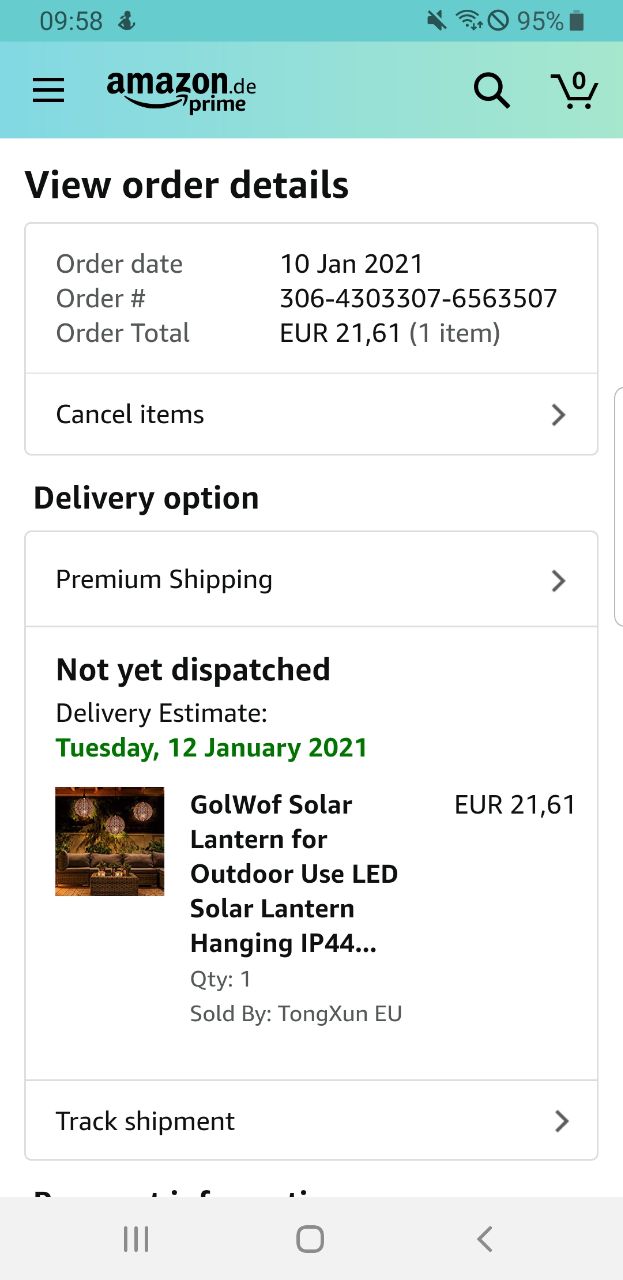The image size is (623, 1280).
Task: Expand the Track shipment chevron
Action: (x=561, y=1122)
